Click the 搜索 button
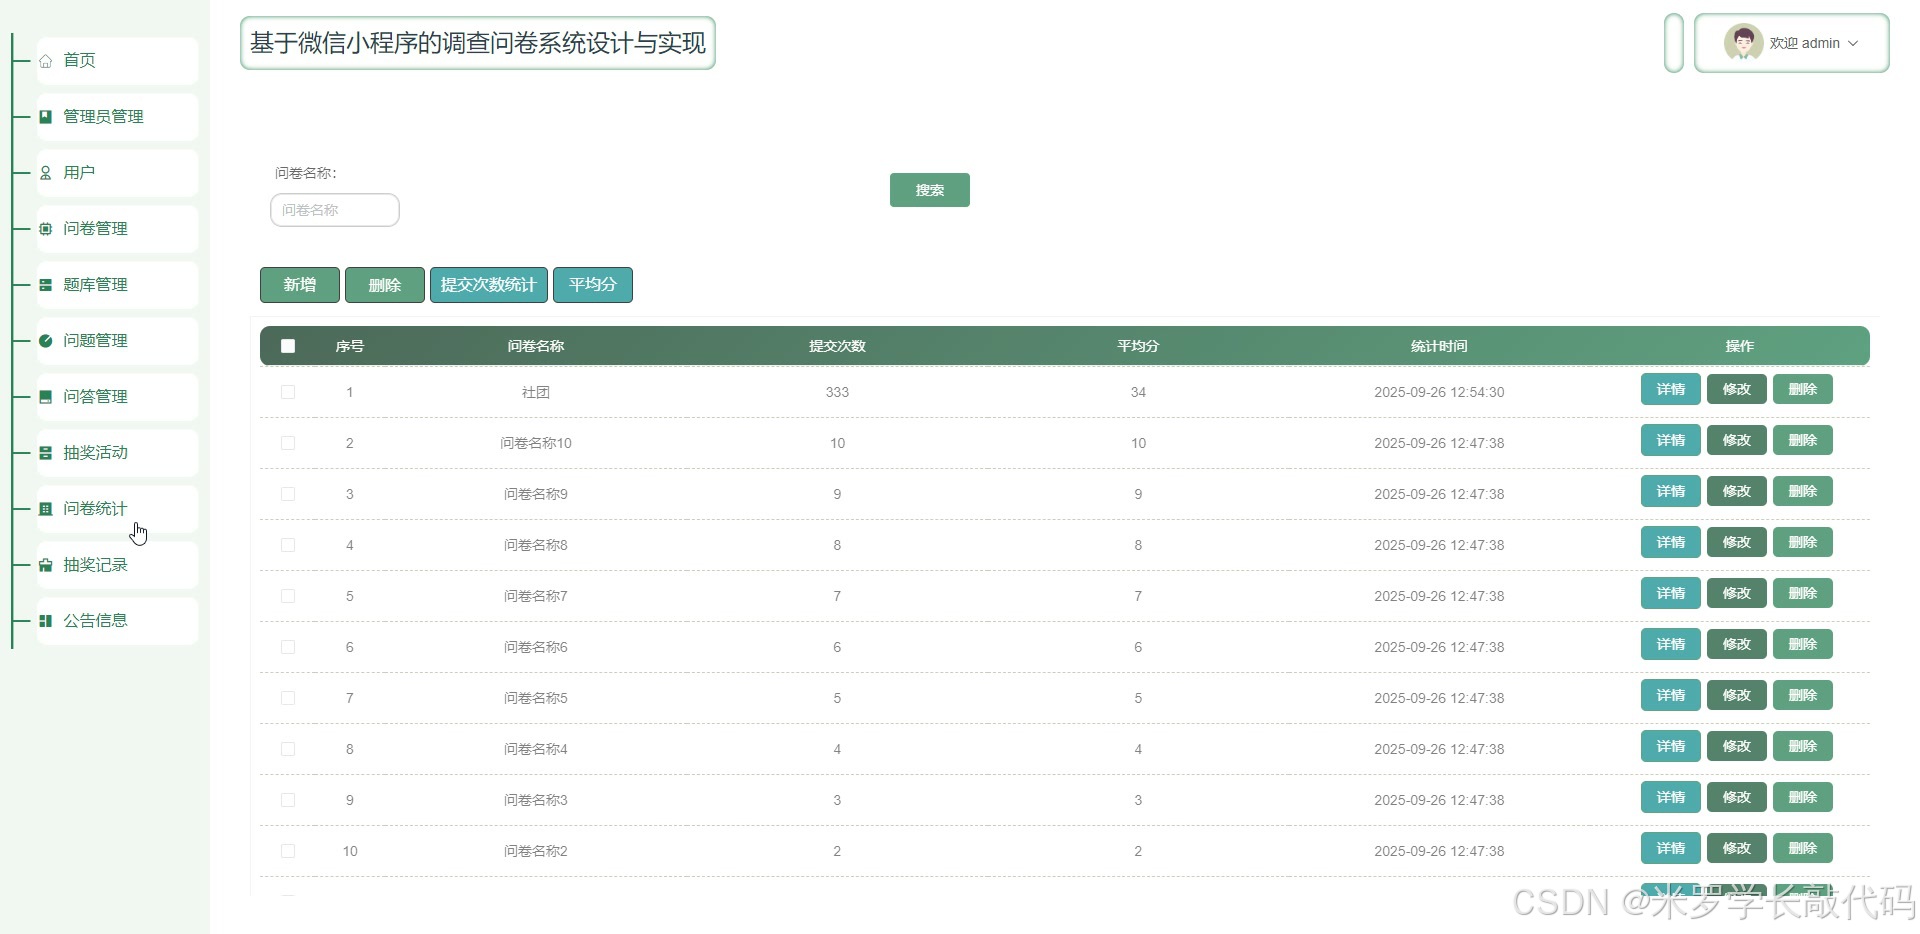The width and height of the screenshot is (1920, 934). tap(929, 190)
